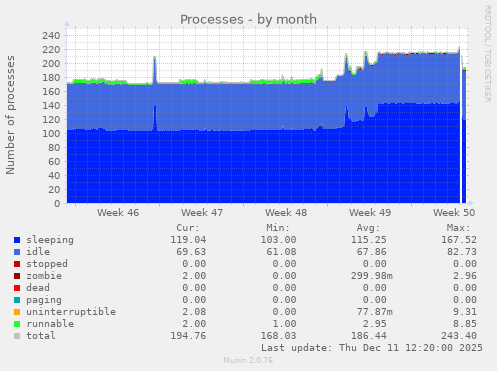The width and height of the screenshot is (497, 371).
Task: Click sleeping maximum value 167.52
Action: point(459,240)
